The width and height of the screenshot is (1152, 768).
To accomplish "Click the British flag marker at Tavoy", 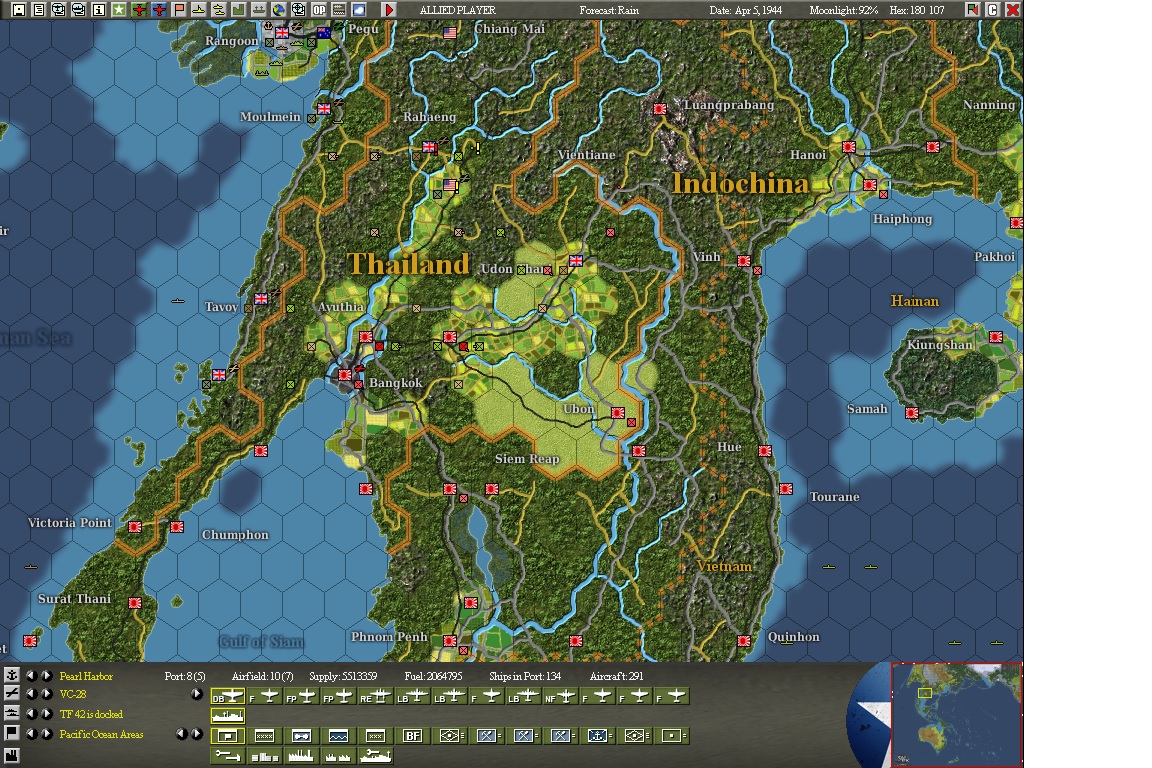I will pos(261,298).
